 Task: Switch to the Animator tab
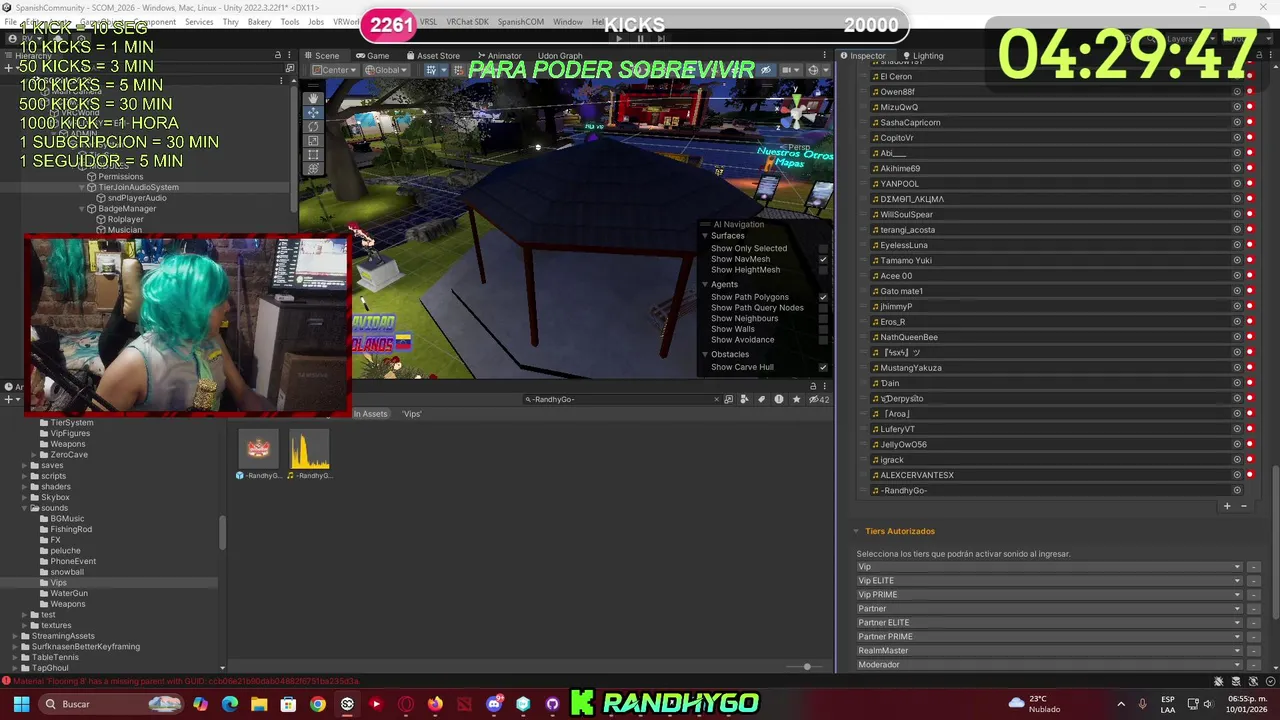(x=499, y=56)
